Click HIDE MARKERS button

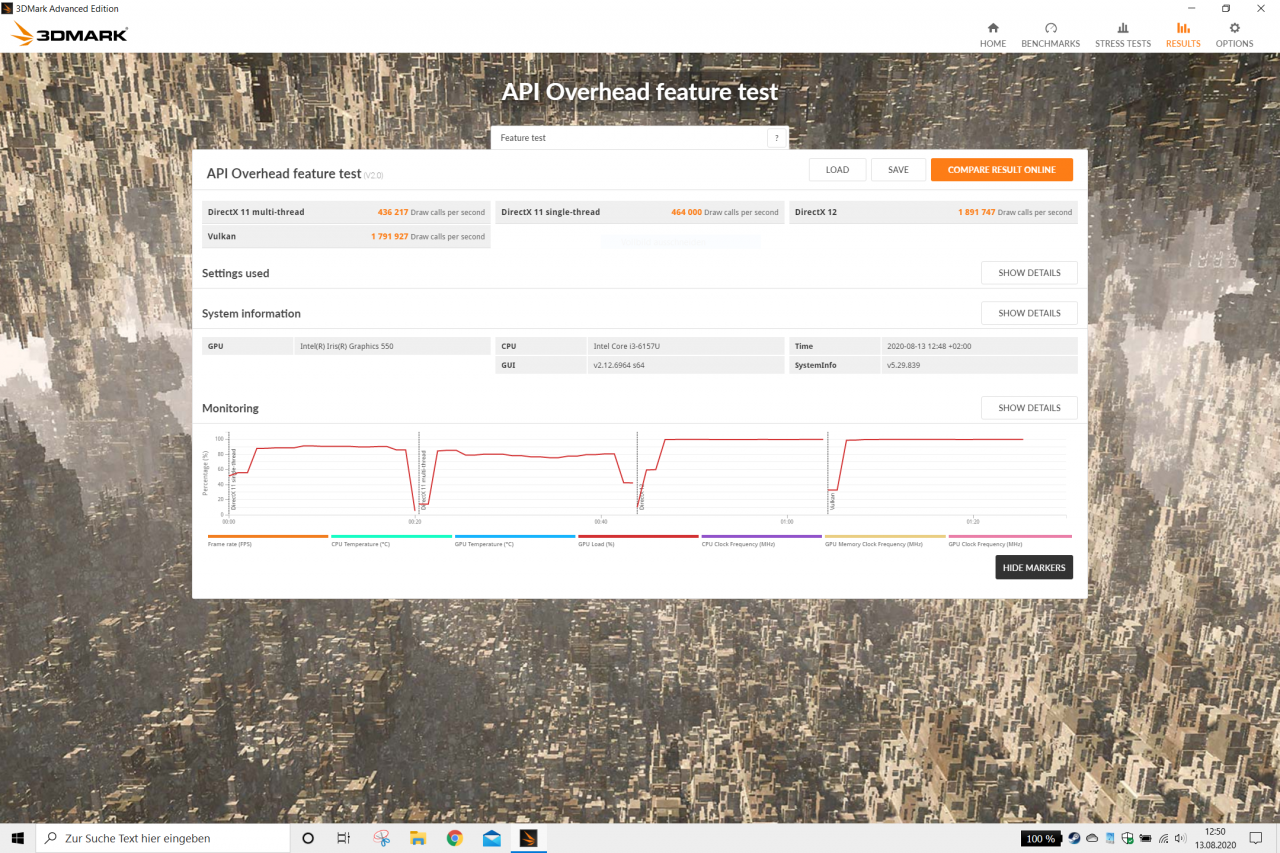pos(1034,567)
